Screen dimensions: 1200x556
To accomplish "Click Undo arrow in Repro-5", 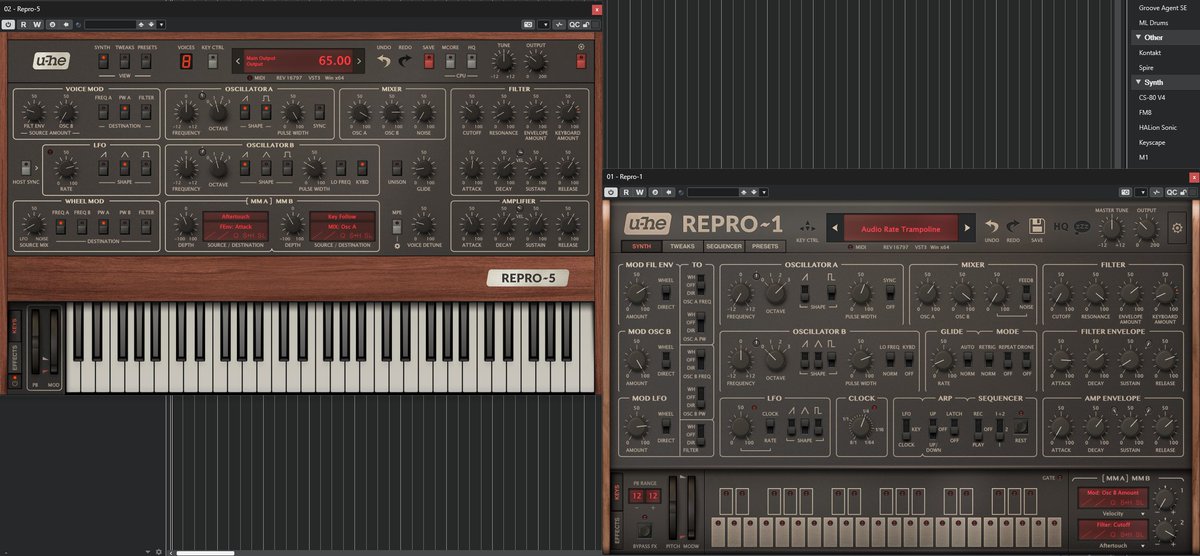I will coord(383,61).
